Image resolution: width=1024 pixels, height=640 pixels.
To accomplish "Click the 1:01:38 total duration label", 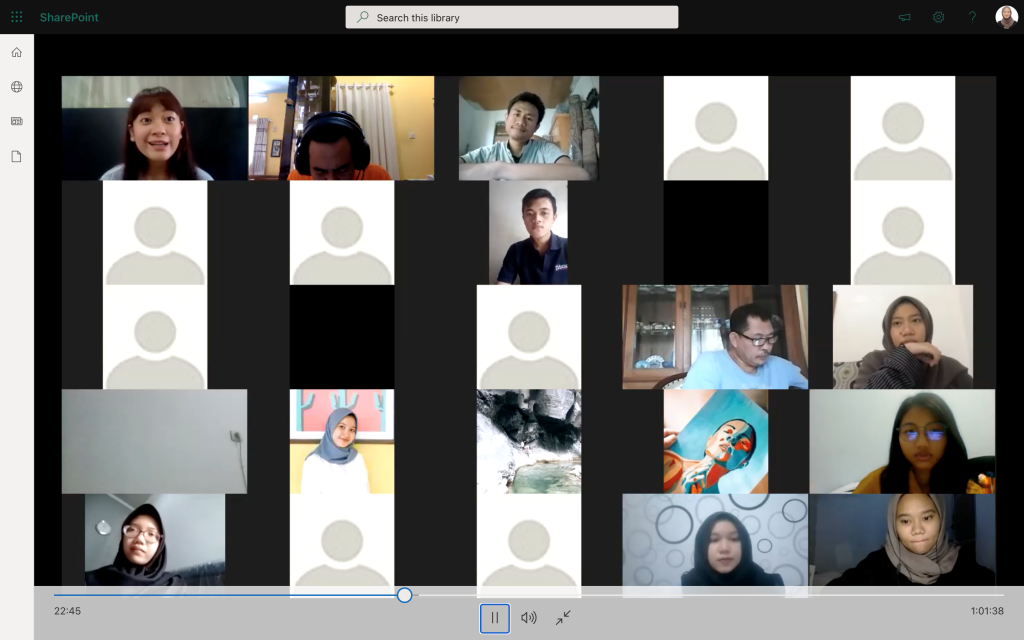I will coord(987,611).
